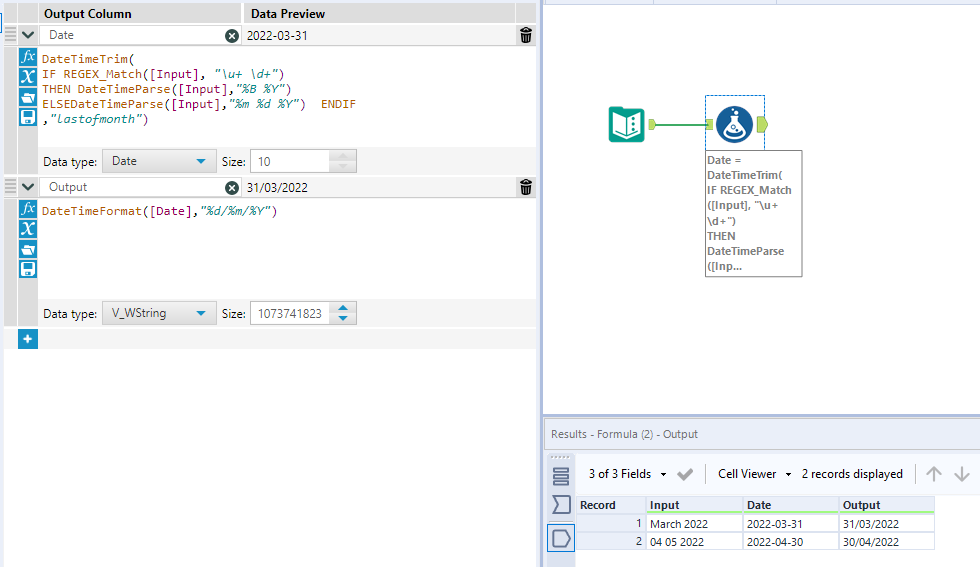The height and width of the screenshot is (567, 980).
Task: Open the fx functions list for Date expression
Action: point(28,57)
